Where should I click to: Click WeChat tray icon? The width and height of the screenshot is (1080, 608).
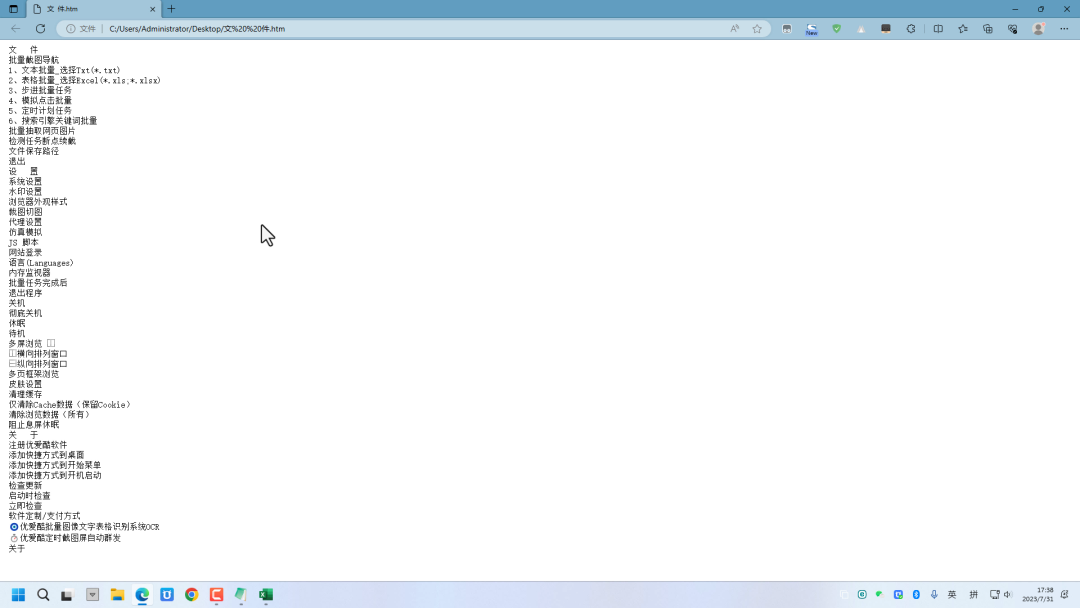point(880,595)
